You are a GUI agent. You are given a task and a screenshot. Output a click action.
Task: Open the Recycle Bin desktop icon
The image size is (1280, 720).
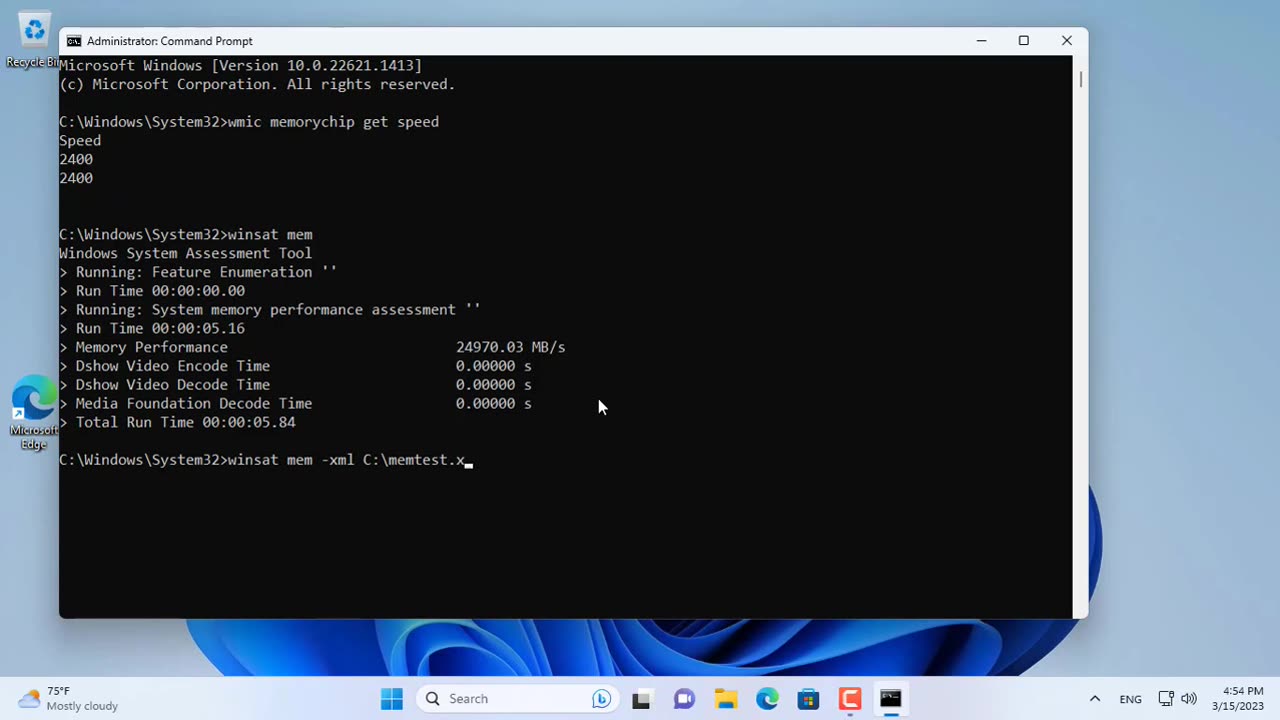pyautogui.click(x=33, y=40)
